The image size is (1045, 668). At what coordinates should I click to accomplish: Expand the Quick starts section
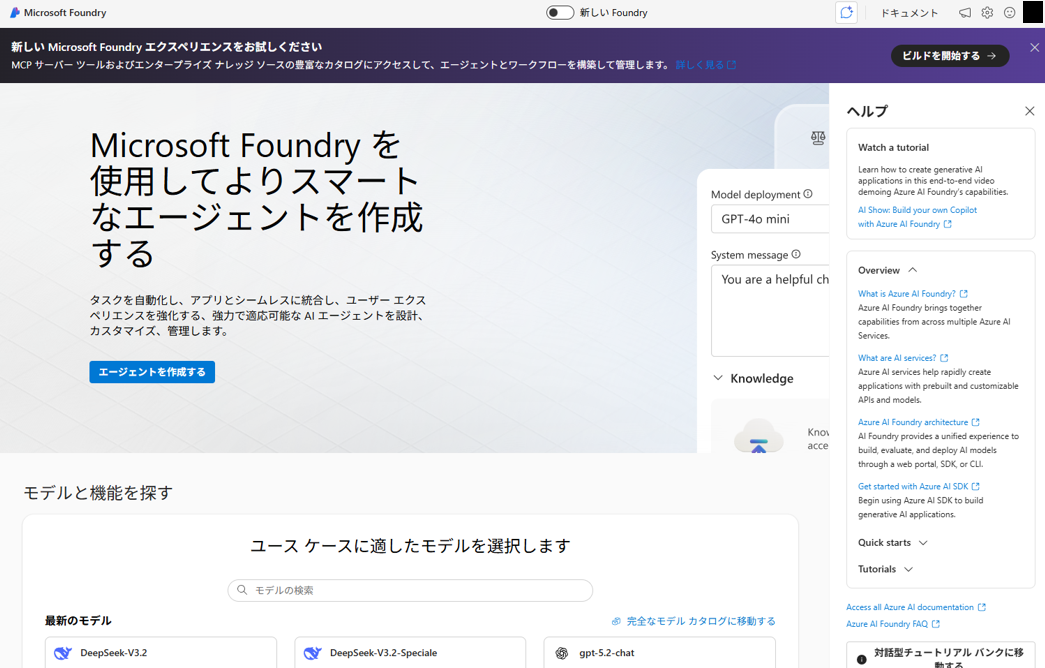coord(892,543)
